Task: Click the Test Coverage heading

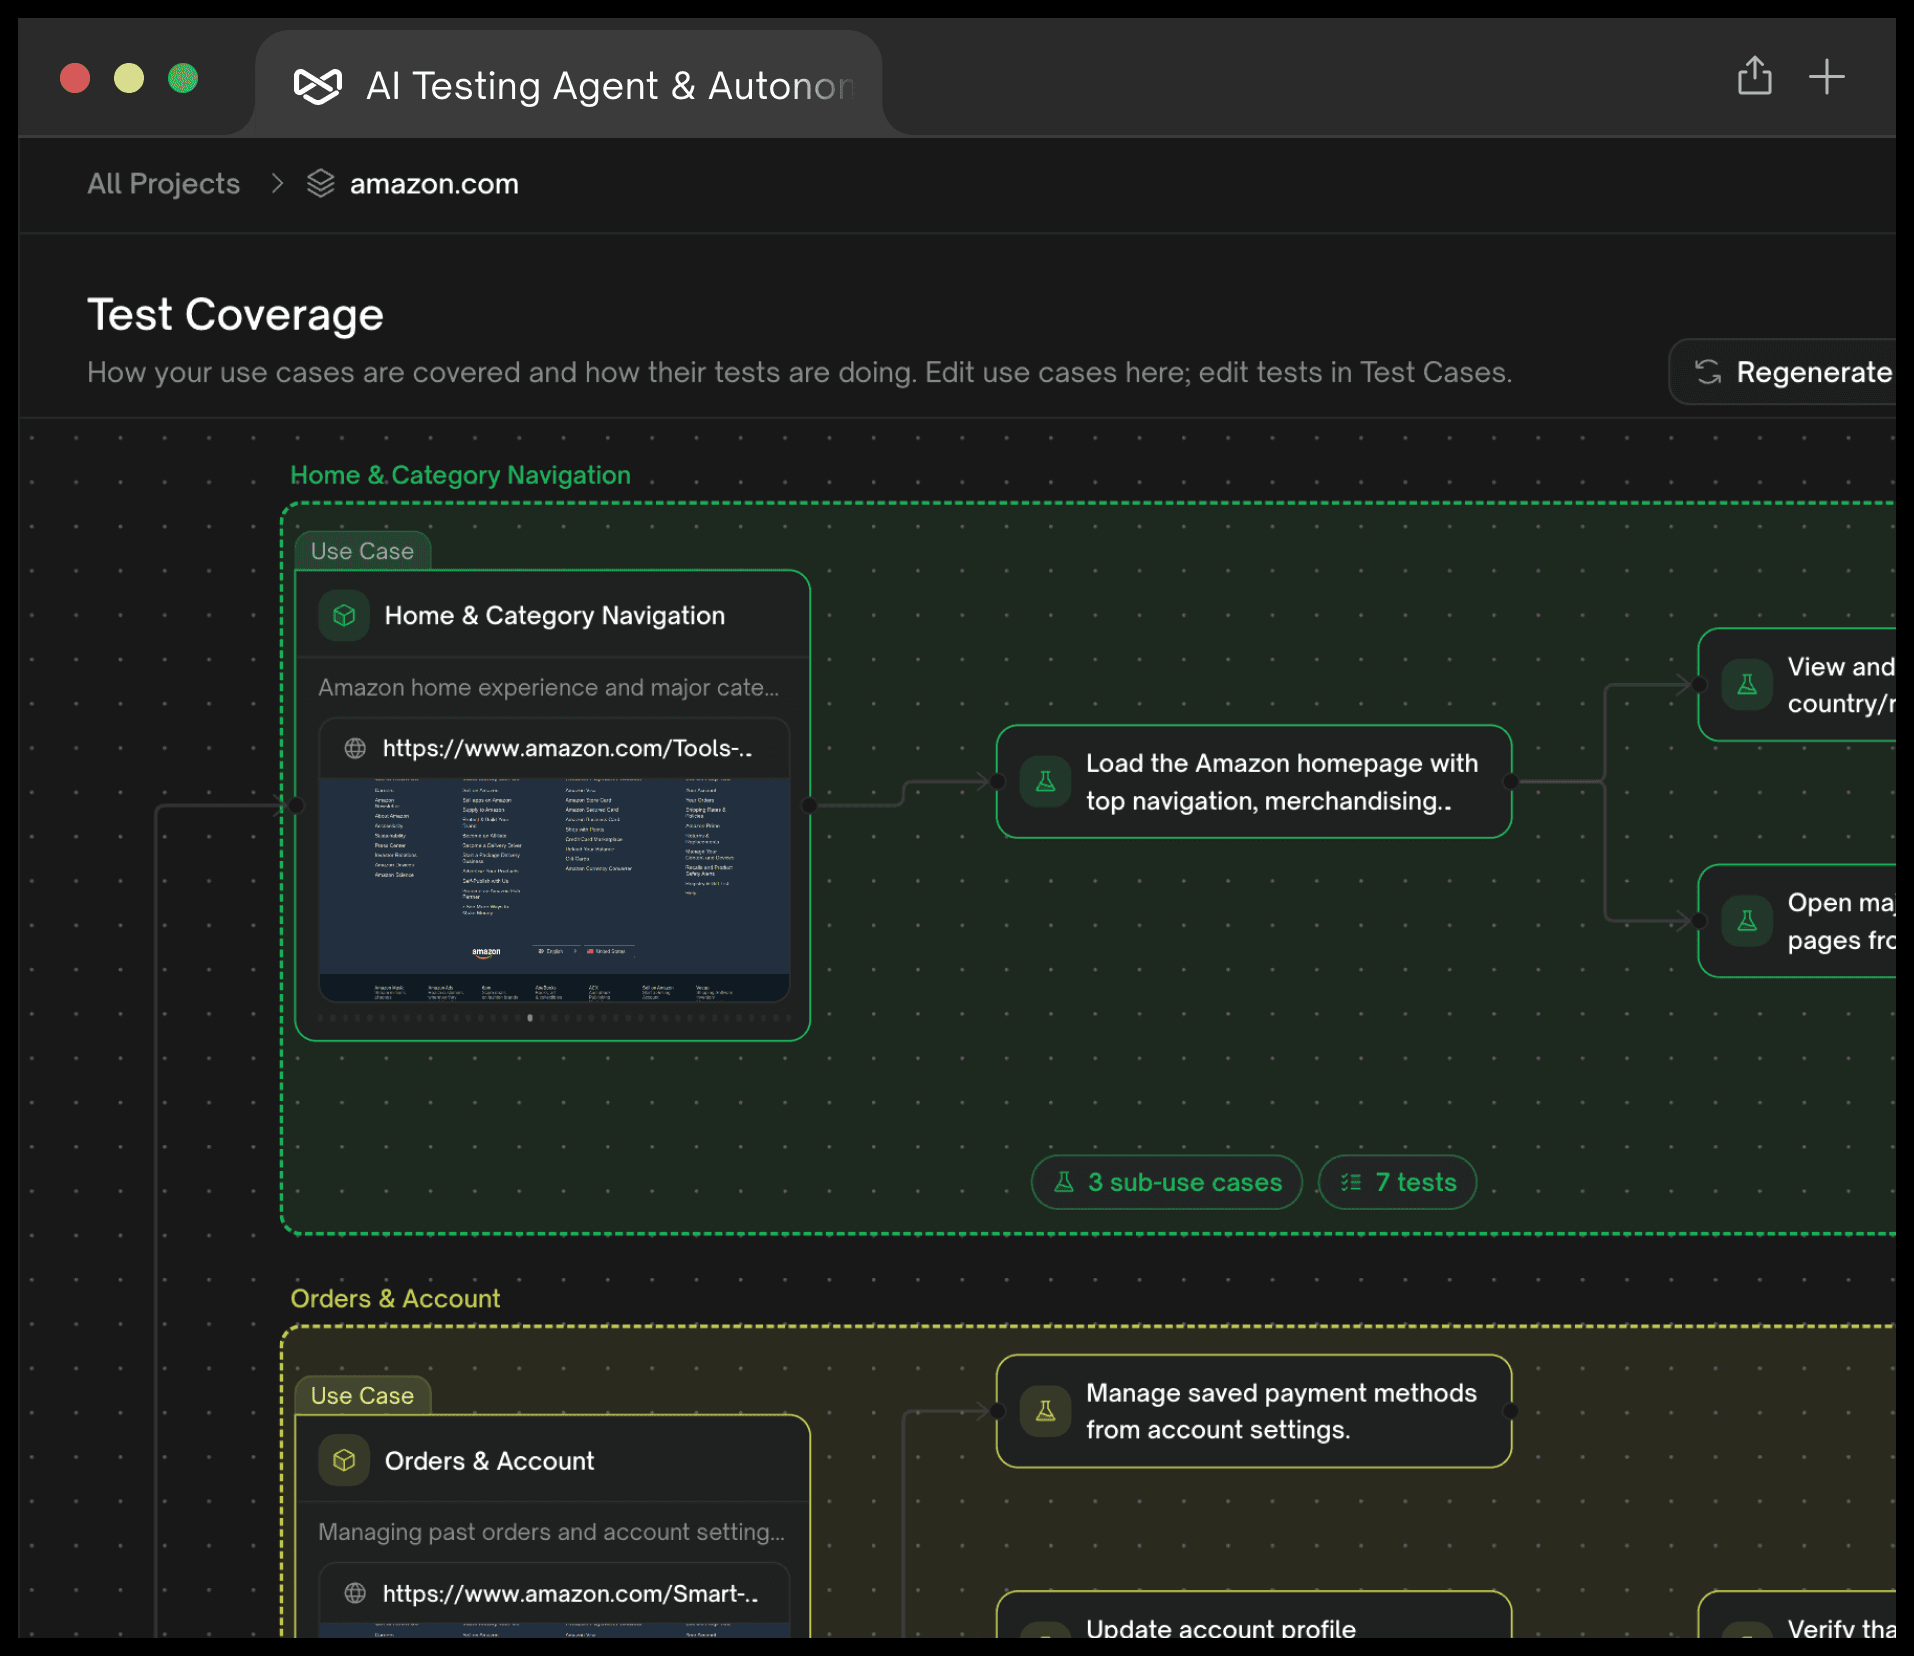Action: tap(235, 314)
